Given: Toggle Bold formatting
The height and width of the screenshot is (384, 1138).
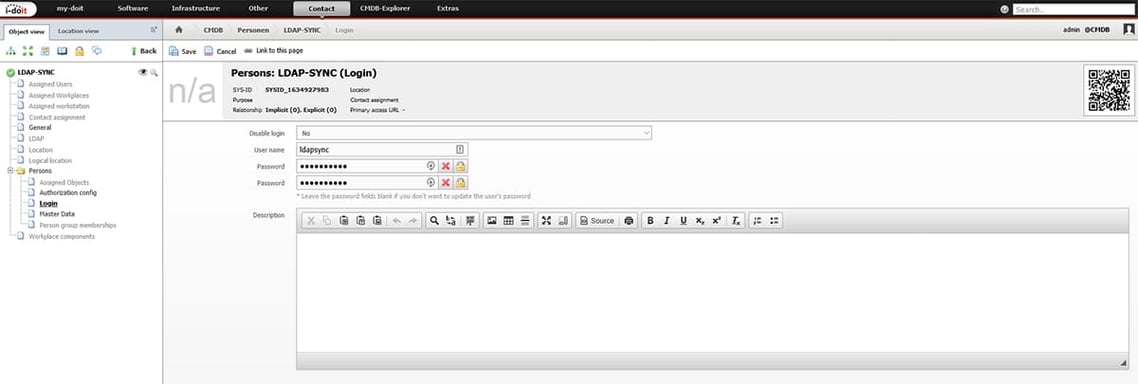Looking at the screenshot, I should 650,221.
